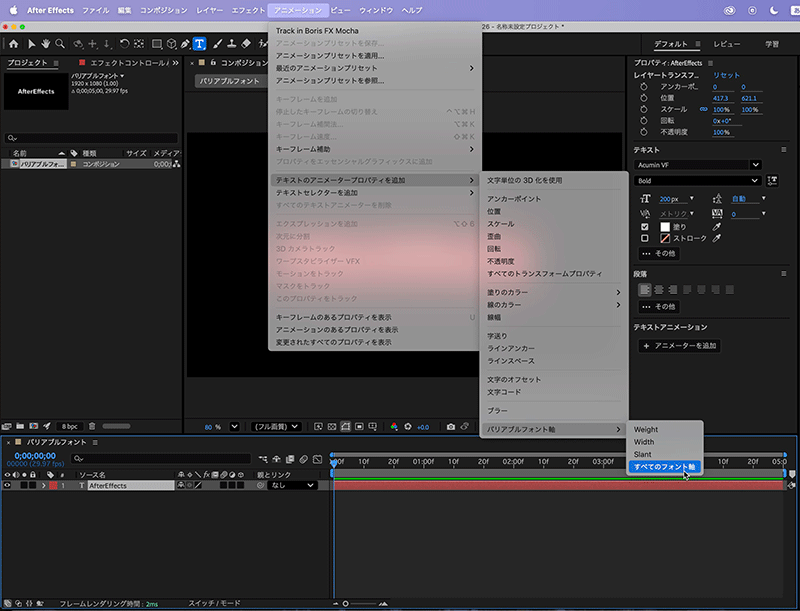Click the snapshot camera icon below viewer
Viewport: 800px width, 611px height.
click(451, 426)
